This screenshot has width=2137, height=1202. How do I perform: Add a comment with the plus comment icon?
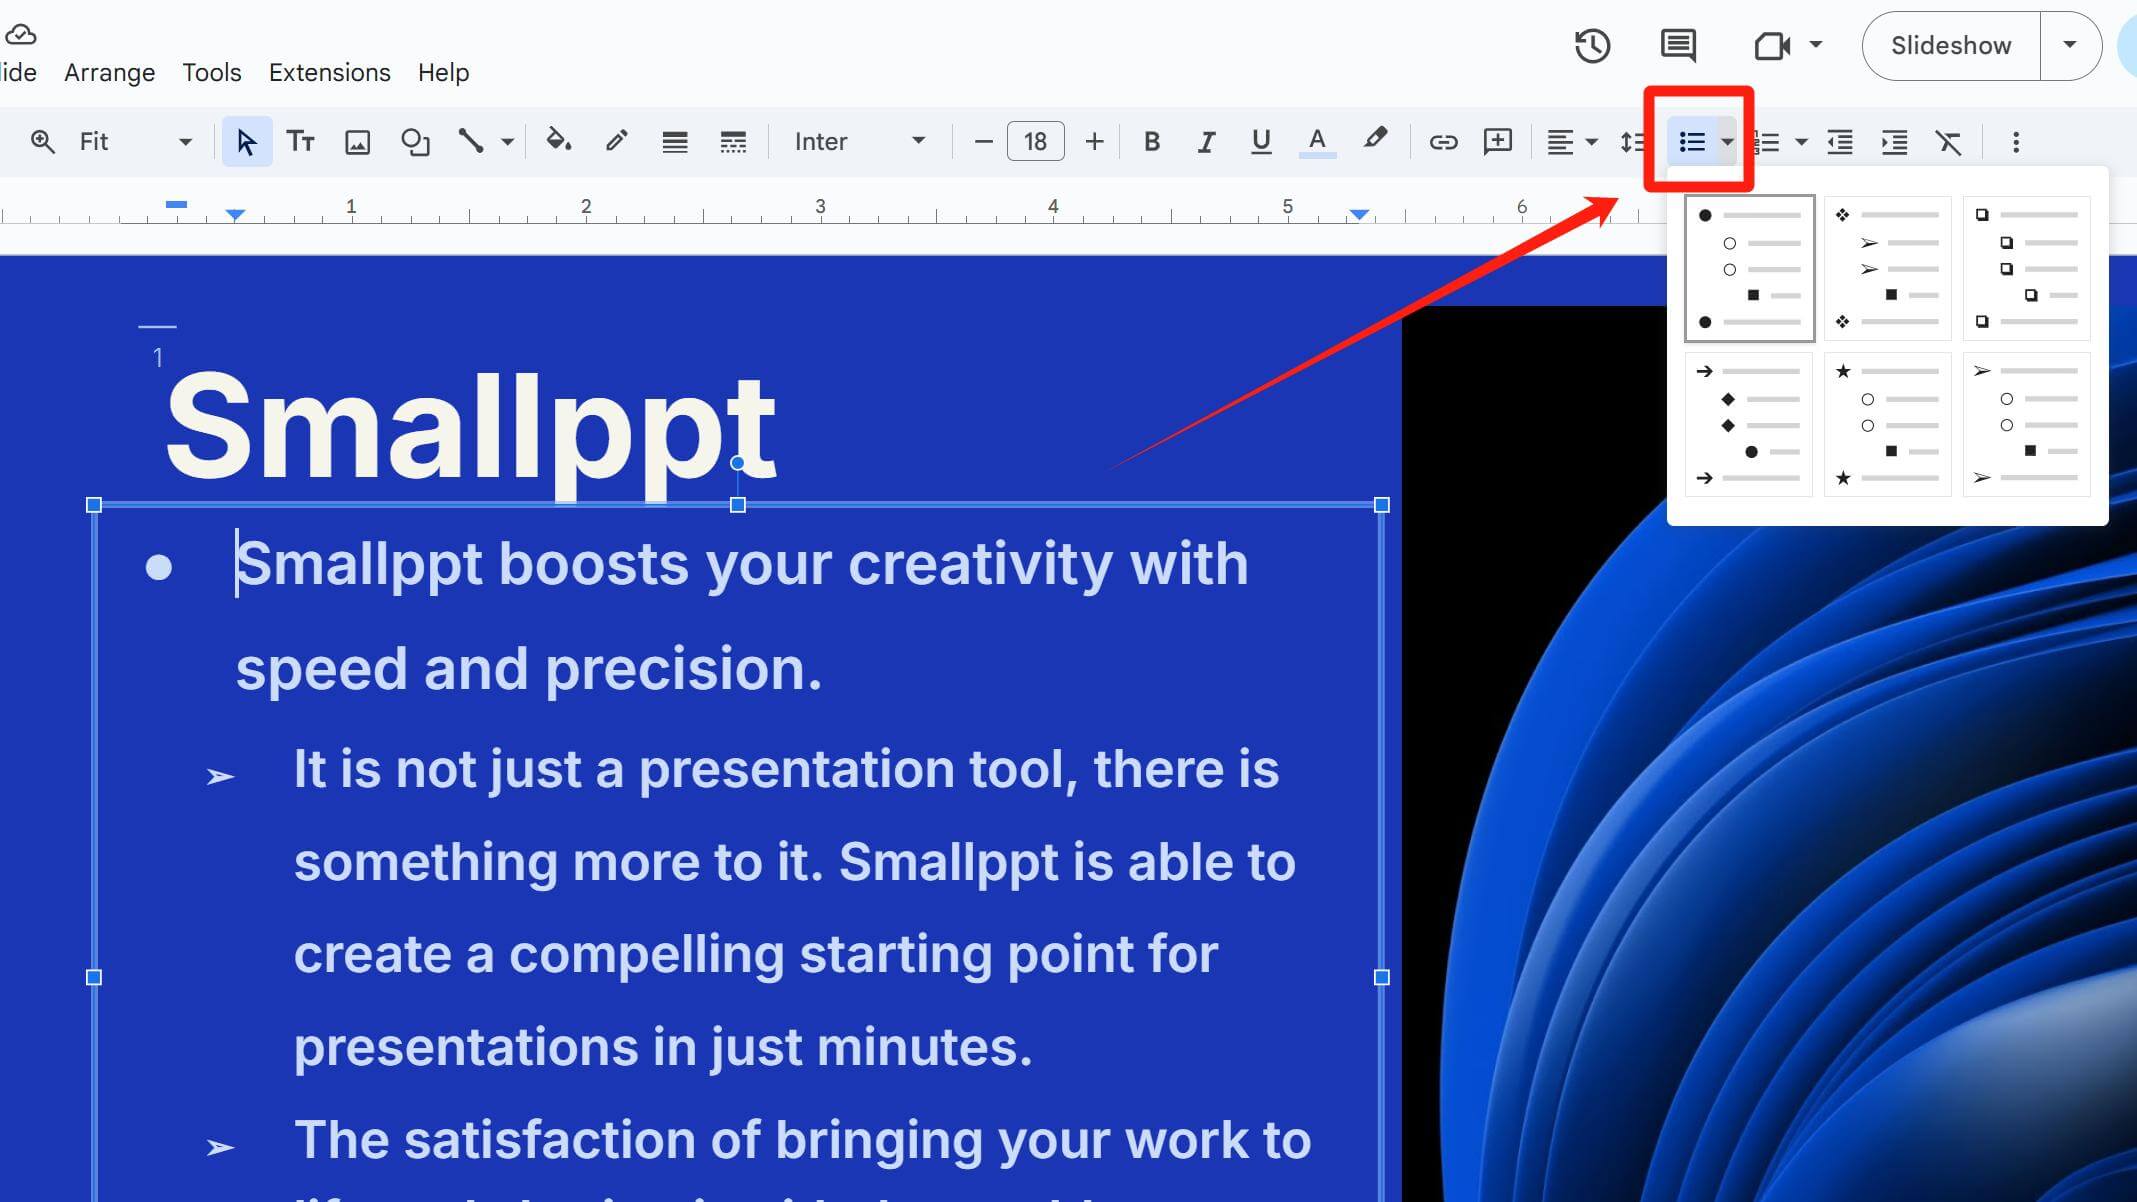pyautogui.click(x=1498, y=142)
